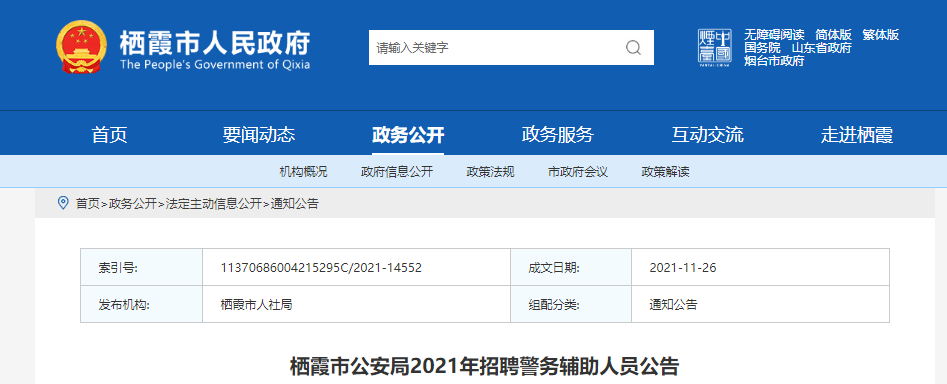Open the 首页 main navigation item

(x=109, y=135)
